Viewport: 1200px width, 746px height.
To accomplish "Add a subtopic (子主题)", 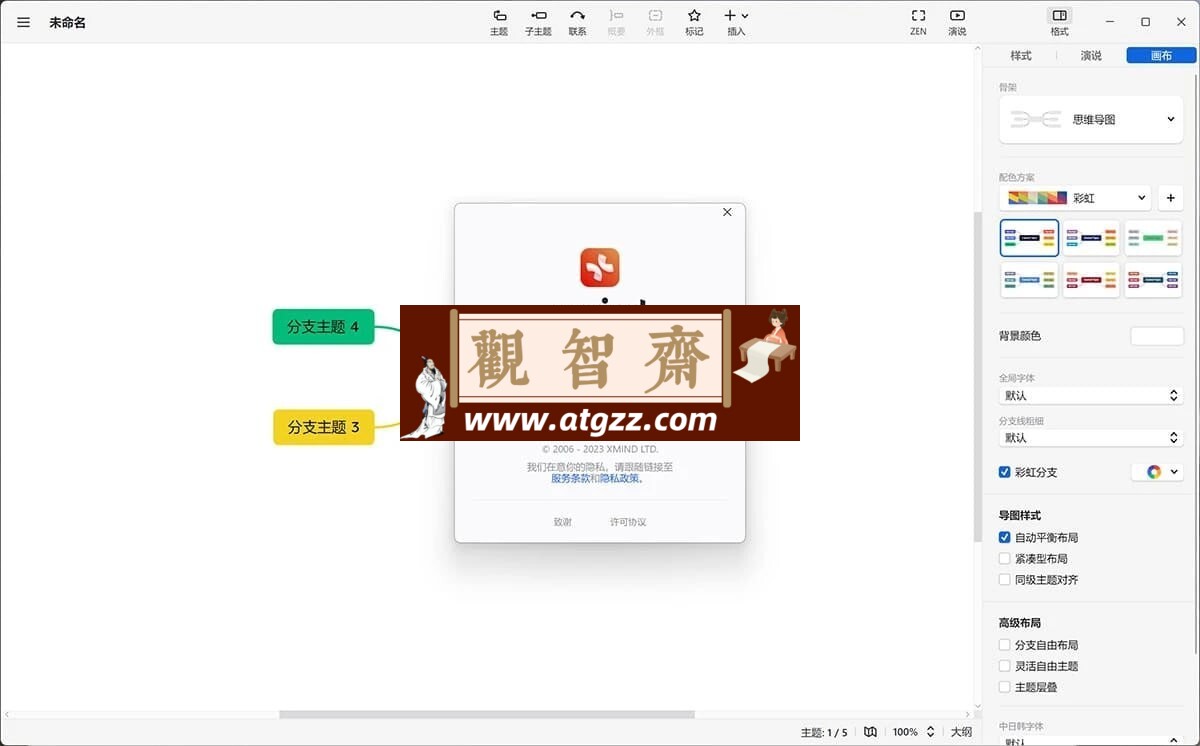I will tap(538, 22).
